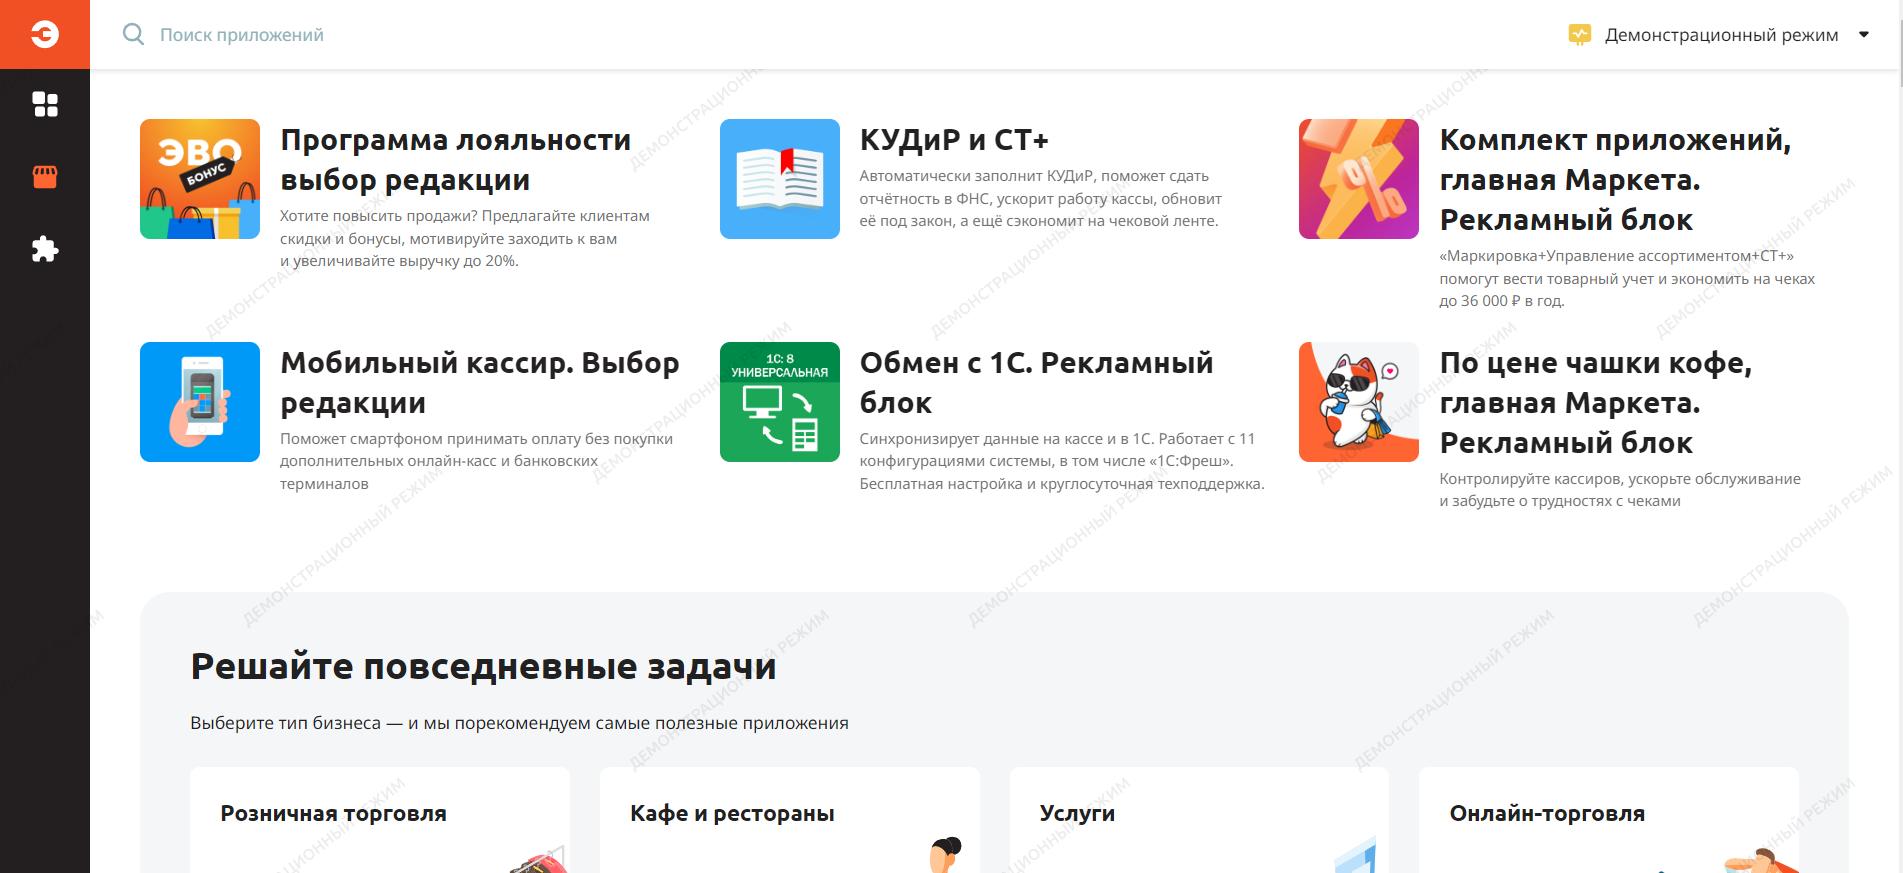The height and width of the screenshot is (873, 1903).
Task: Open the percent lightning bundle icon
Action: tap(1359, 179)
